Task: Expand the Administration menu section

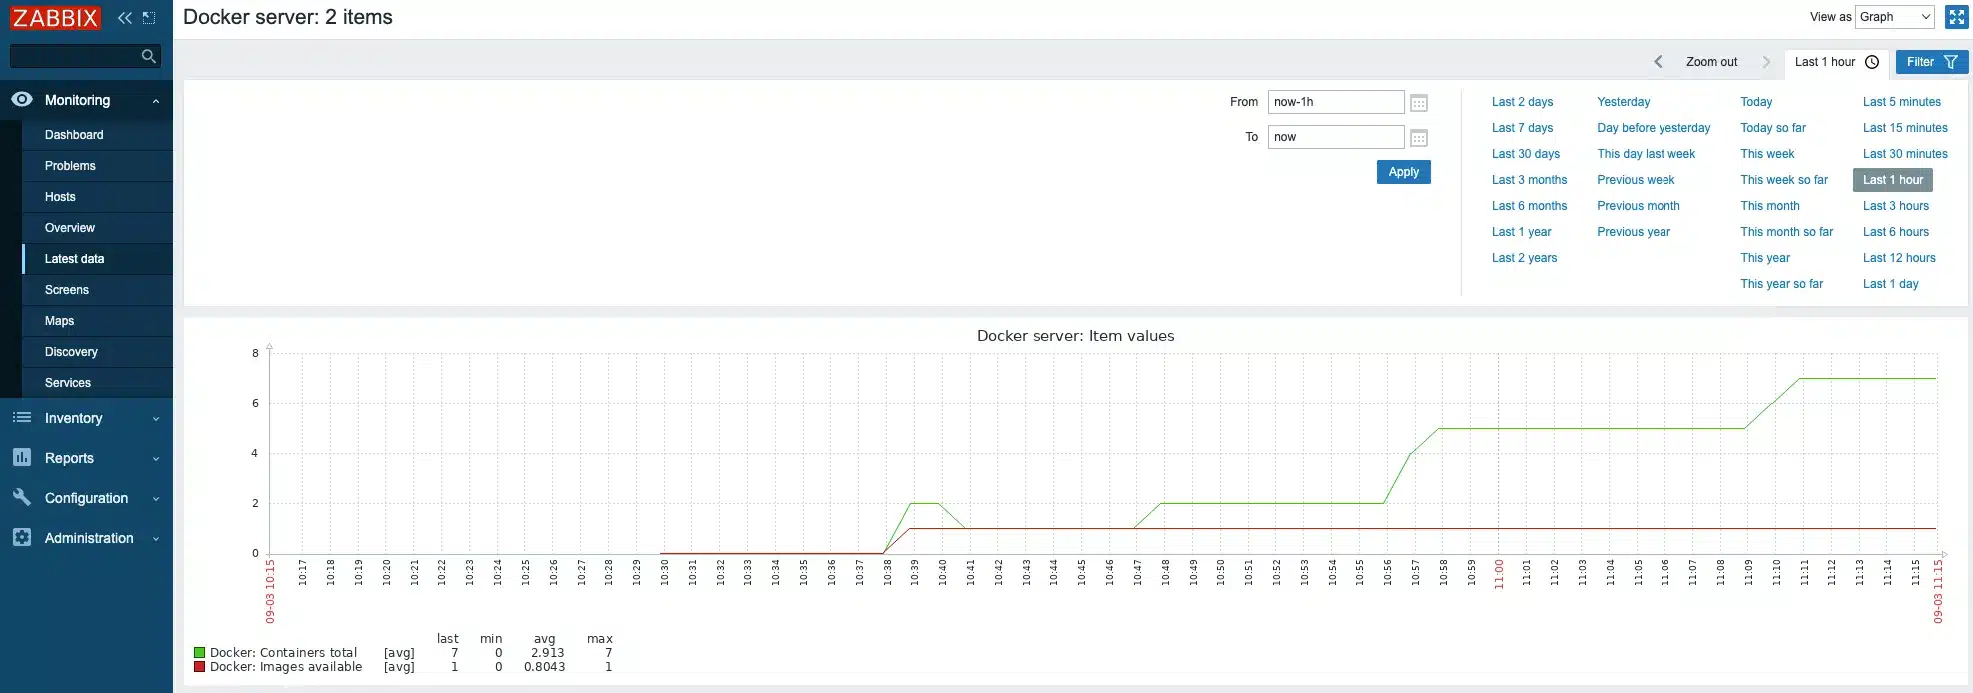Action: 156,539
